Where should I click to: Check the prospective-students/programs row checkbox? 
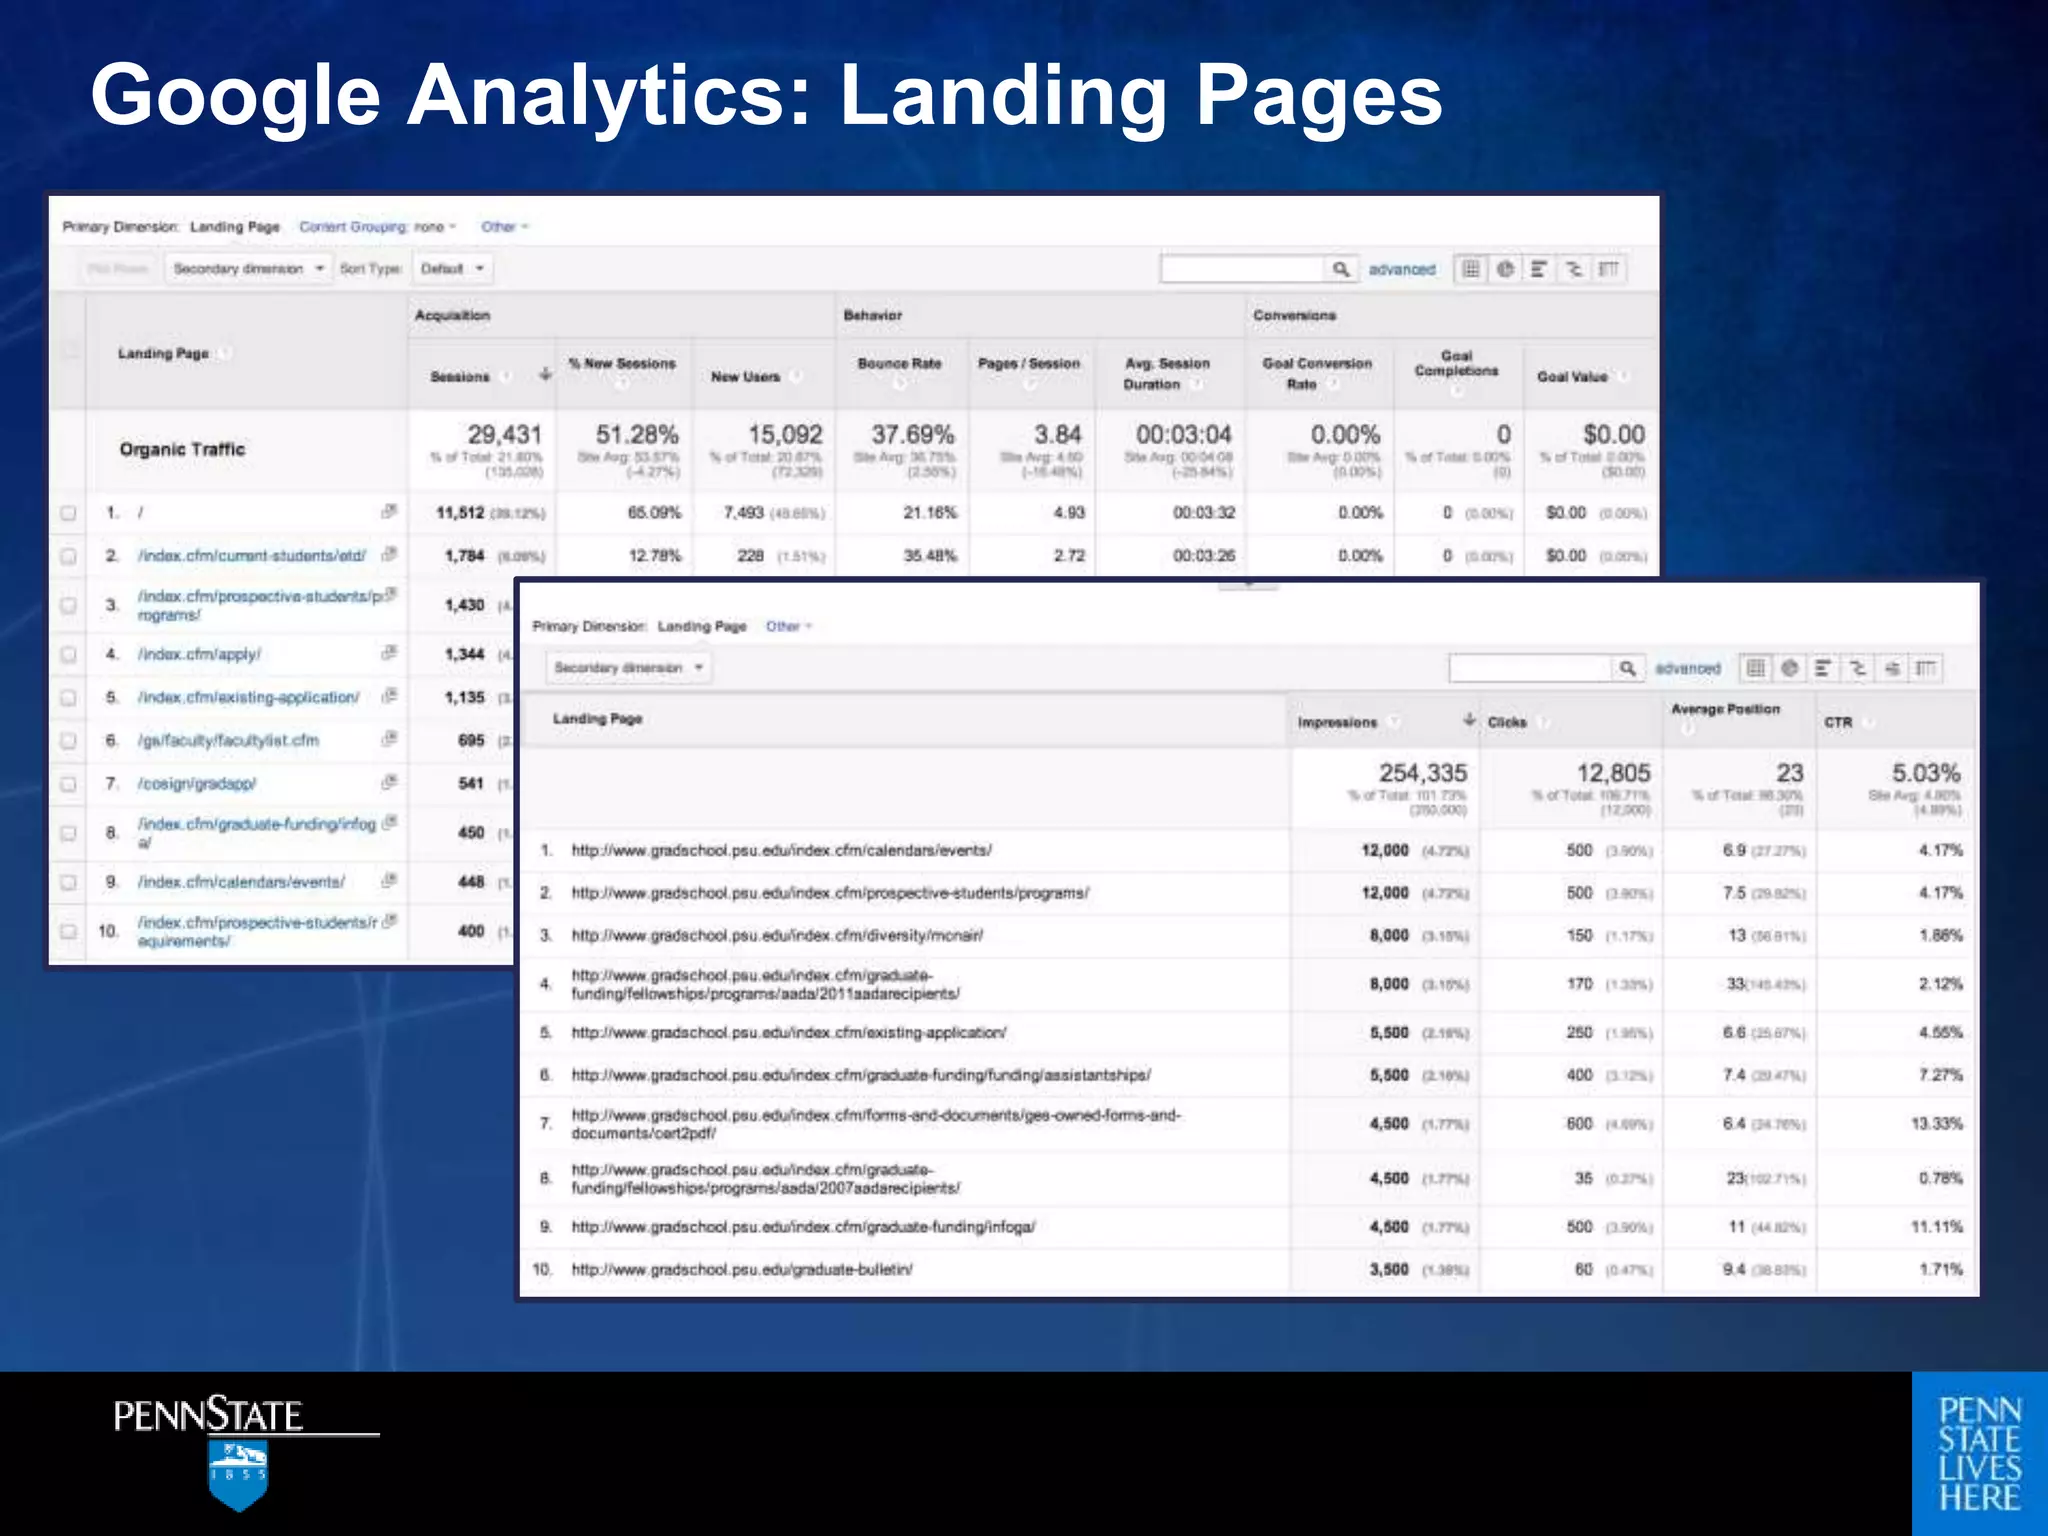[x=68, y=605]
